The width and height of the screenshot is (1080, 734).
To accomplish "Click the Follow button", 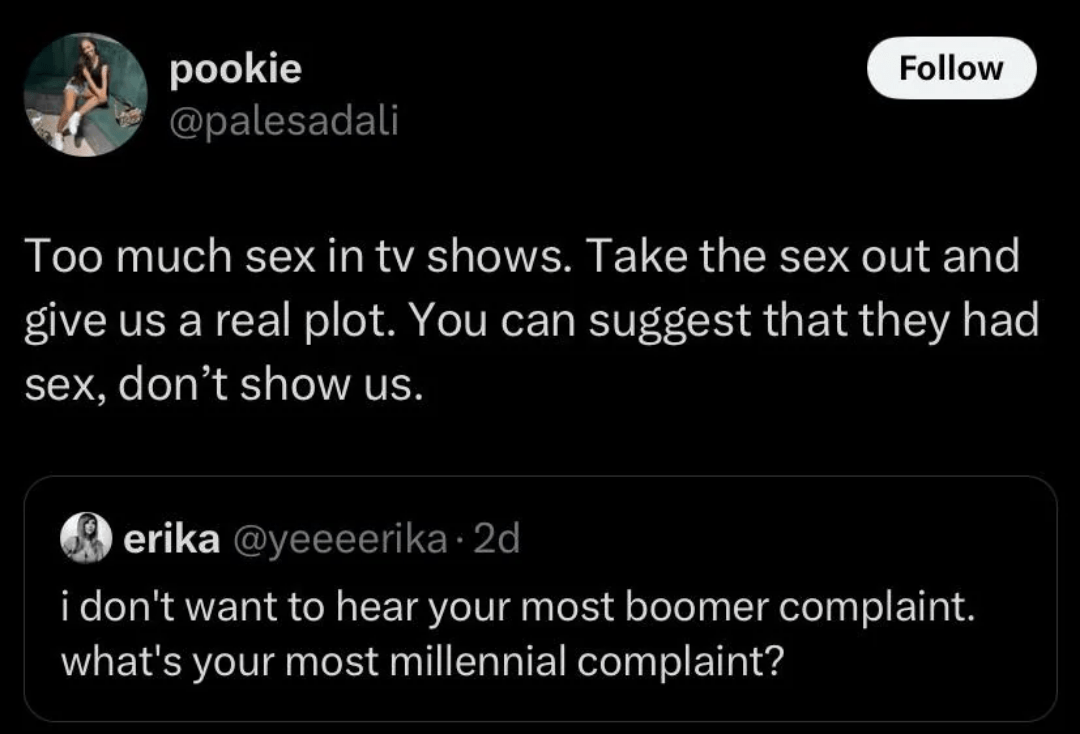I will tap(950, 68).
